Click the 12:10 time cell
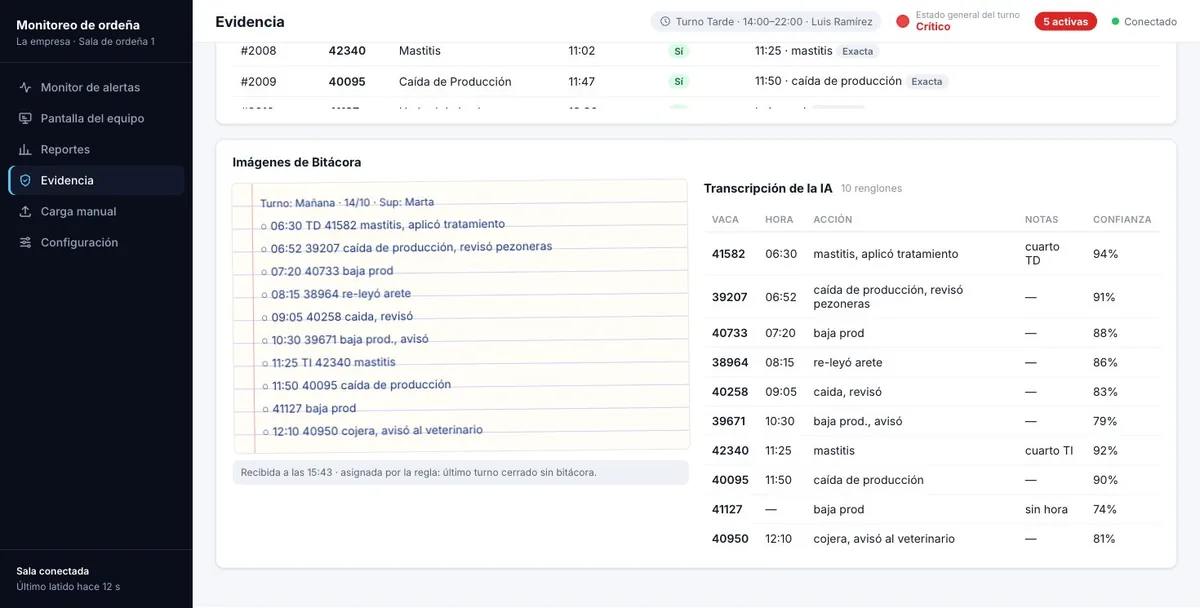This screenshot has height=608, width=1200. 778,539
